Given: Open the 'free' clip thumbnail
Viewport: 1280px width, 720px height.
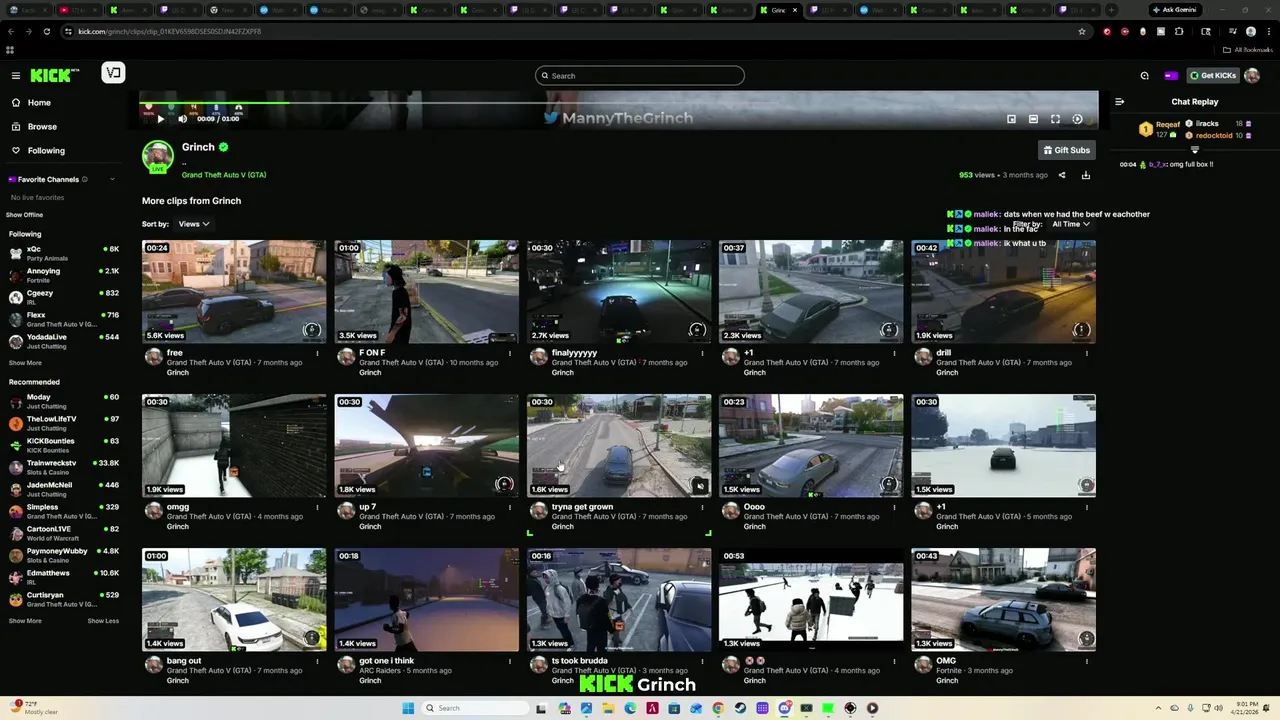Looking at the screenshot, I should [x=234, y=292].
